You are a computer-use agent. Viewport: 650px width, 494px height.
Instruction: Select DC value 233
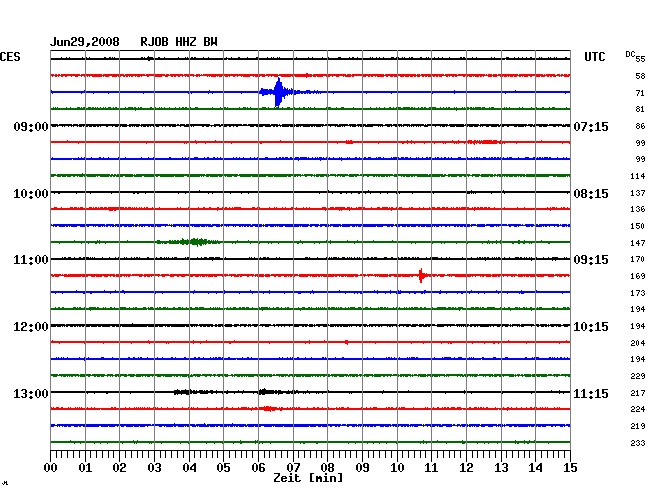click(x=638, y=443)
